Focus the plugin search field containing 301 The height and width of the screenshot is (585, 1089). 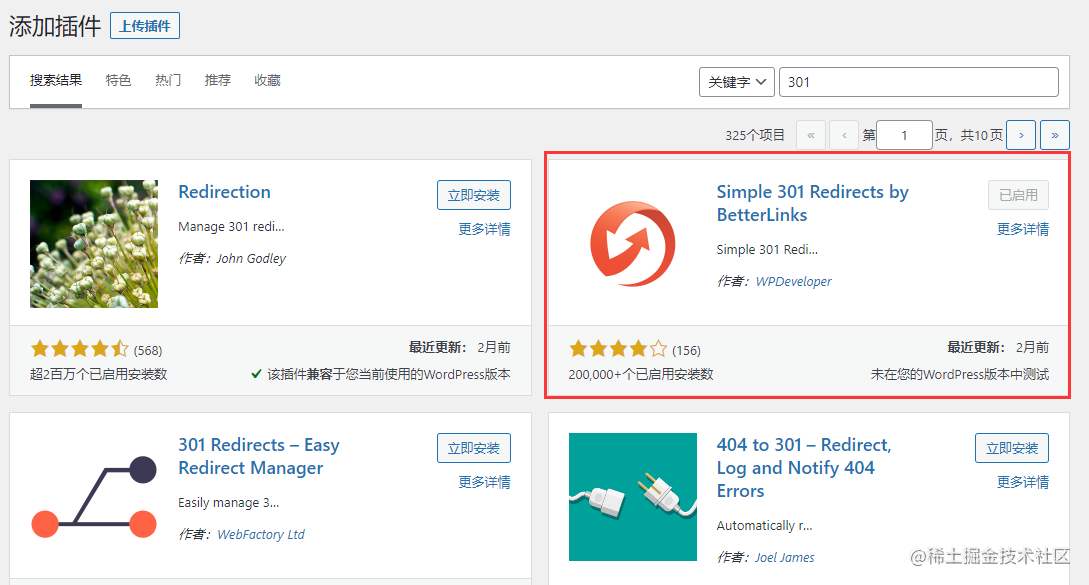coord(919,82)
